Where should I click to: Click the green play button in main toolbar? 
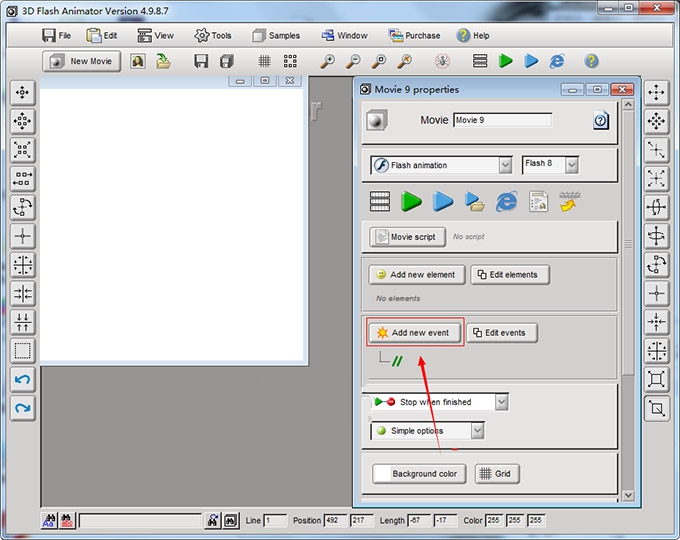[x=506, y=61]
